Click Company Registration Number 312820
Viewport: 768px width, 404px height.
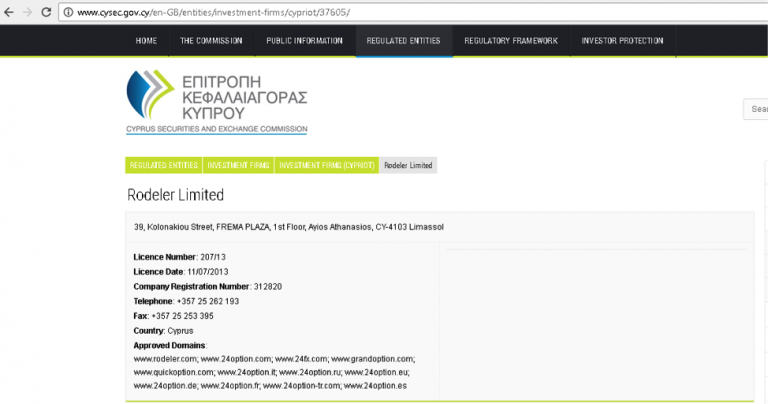pyautogui.click(x=208, y=286)
